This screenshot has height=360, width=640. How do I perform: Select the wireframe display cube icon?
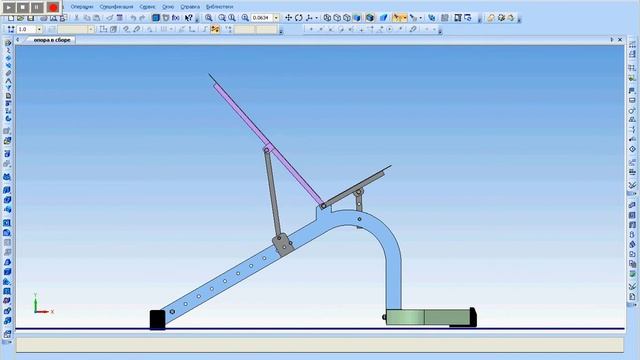point(327,18)
